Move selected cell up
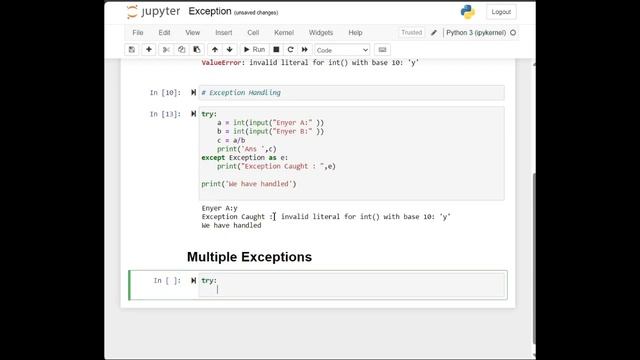This screenshot has height=360, width=640. [x=215, y=50]
